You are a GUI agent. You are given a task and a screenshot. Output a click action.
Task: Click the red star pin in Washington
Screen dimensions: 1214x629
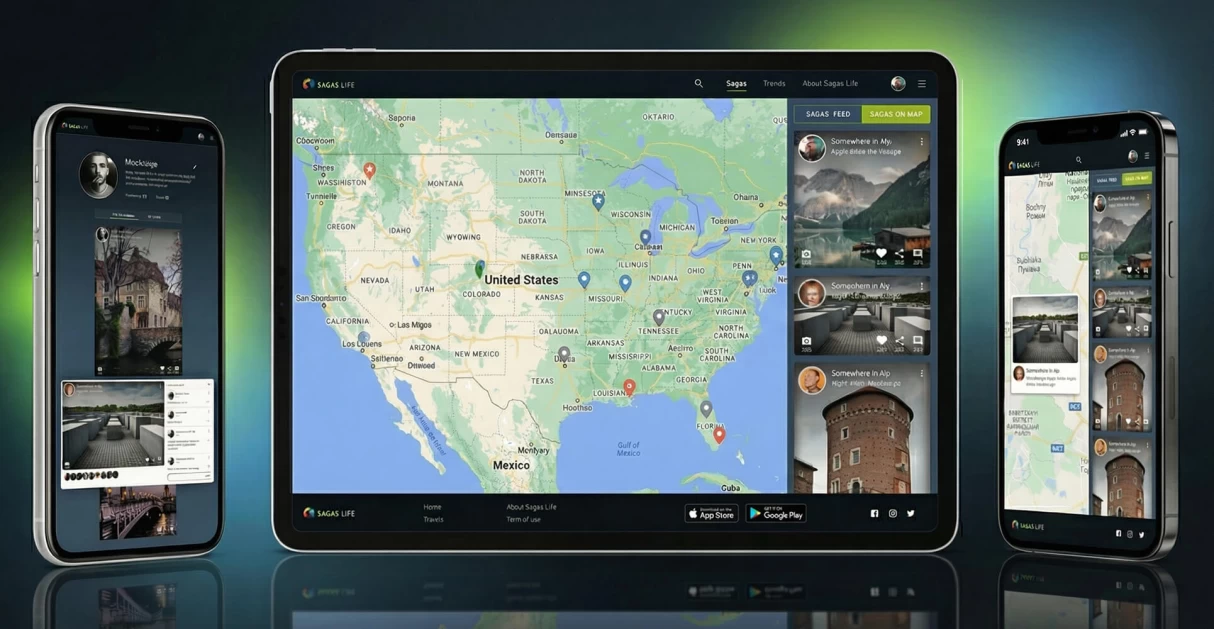(x=370, y=170)
